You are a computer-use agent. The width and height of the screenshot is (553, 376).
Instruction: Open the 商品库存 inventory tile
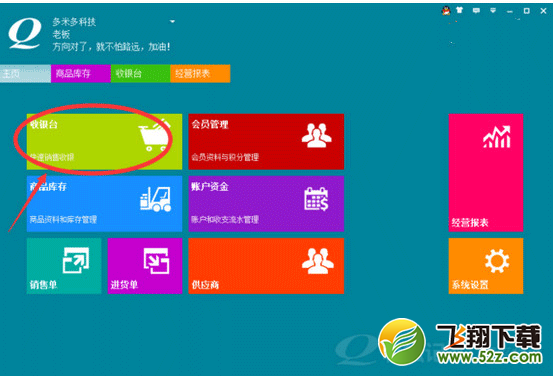[104, 204]
